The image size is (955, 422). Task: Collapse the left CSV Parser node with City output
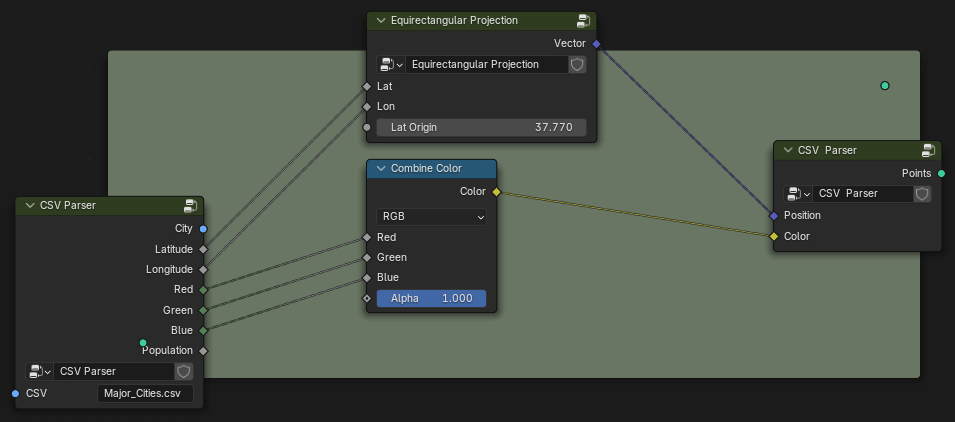point(30,206)
